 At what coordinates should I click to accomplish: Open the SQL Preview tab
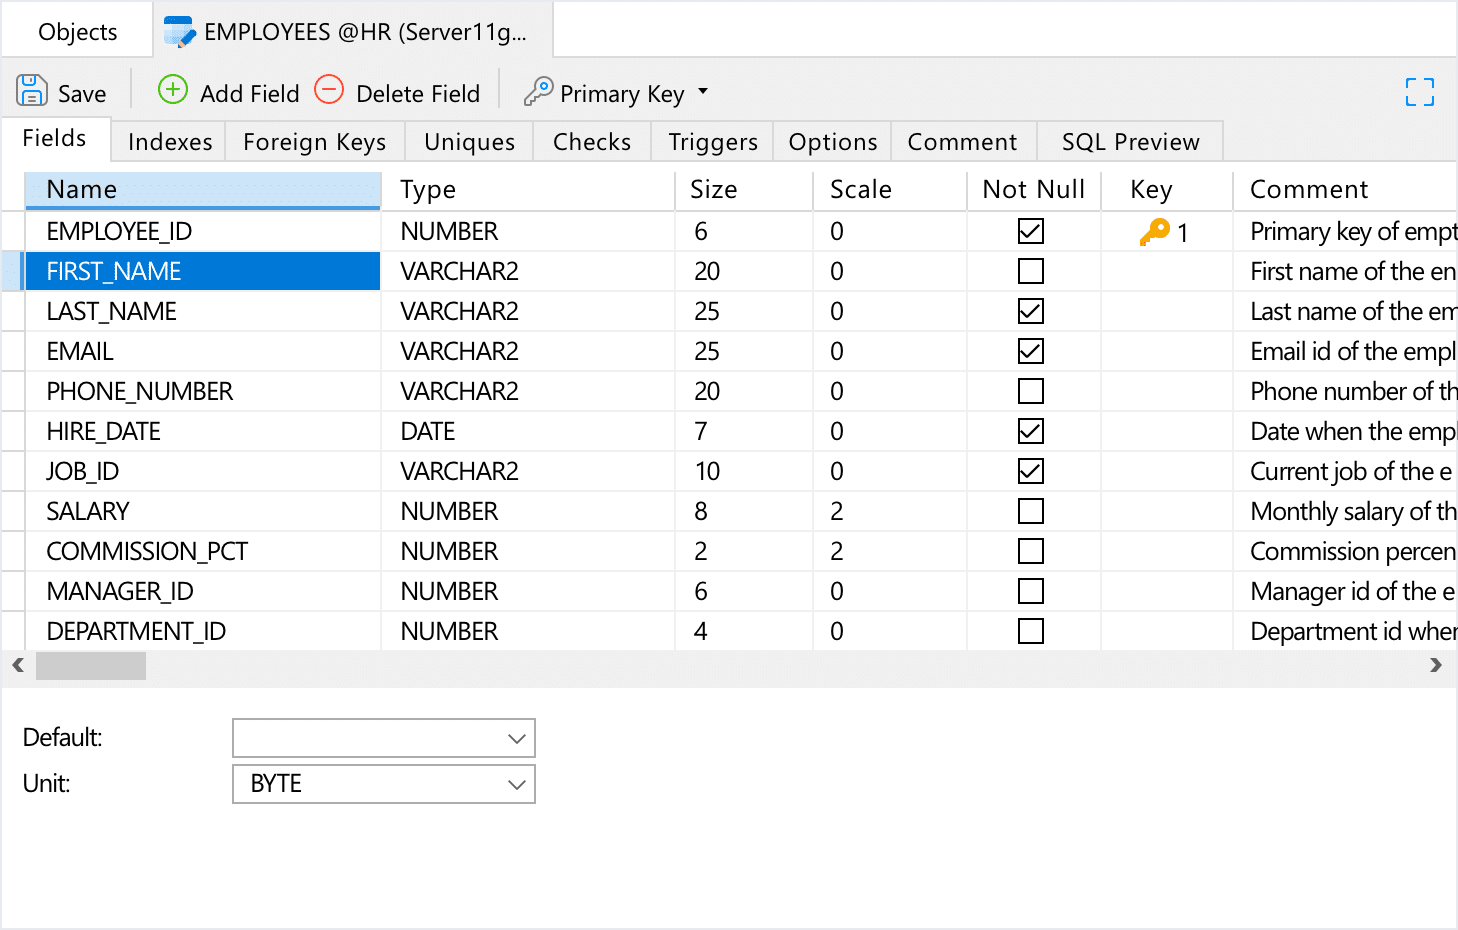[x=1130, y=142]
